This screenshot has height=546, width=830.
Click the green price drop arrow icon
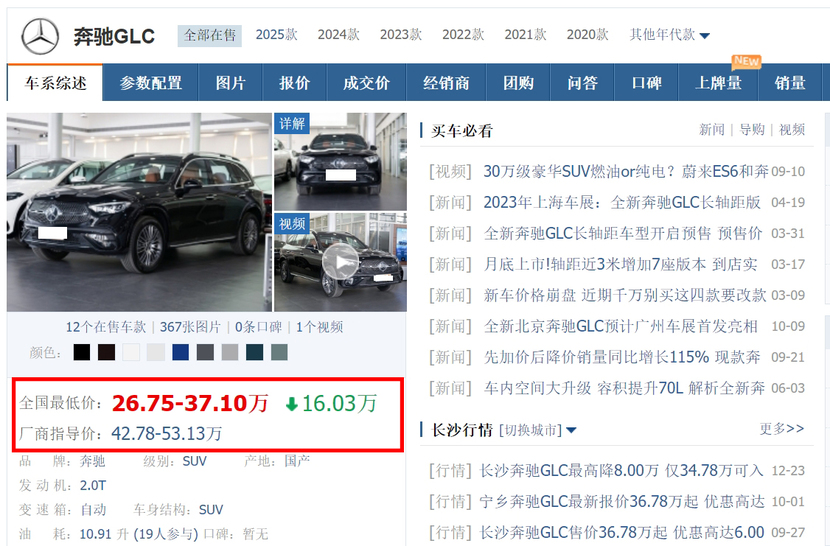pyautogui.click(x=292, y=405)
